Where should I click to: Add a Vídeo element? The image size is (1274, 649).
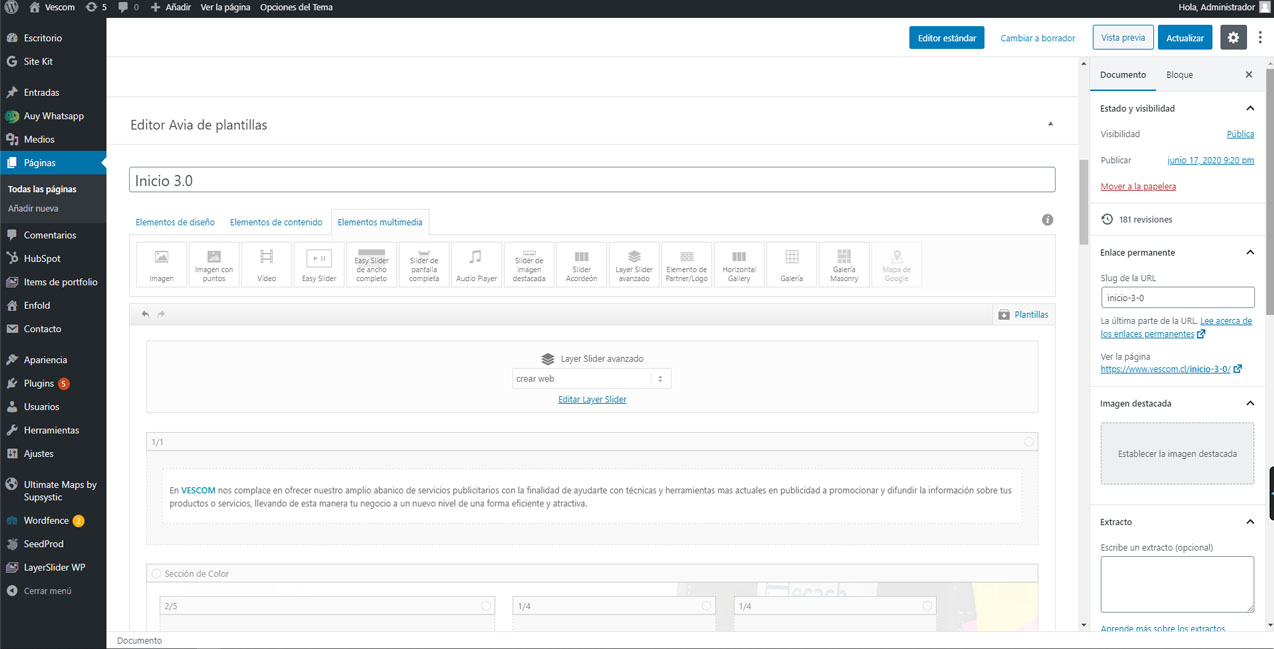[x=266, y=264]
